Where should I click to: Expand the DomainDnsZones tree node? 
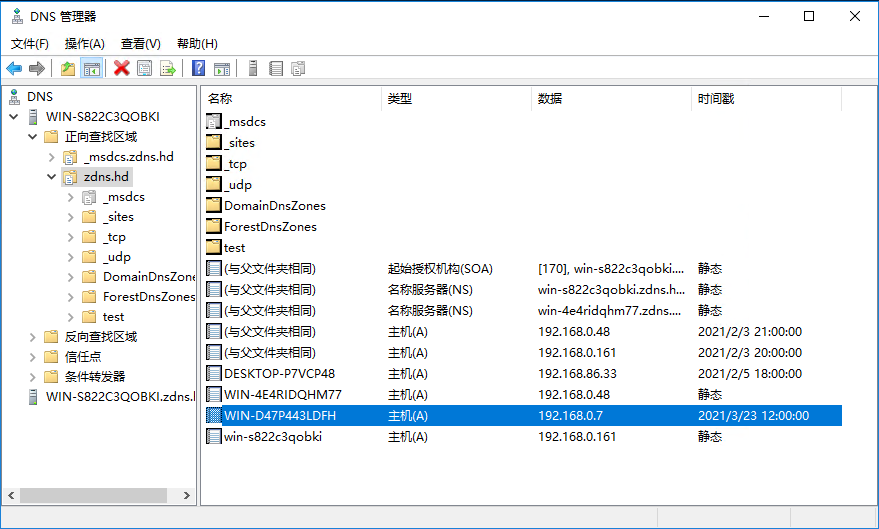click(x=71, y=277)
